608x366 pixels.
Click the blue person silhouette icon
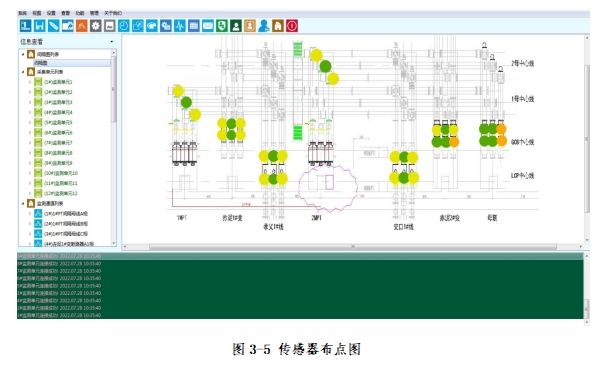(264, 26)
